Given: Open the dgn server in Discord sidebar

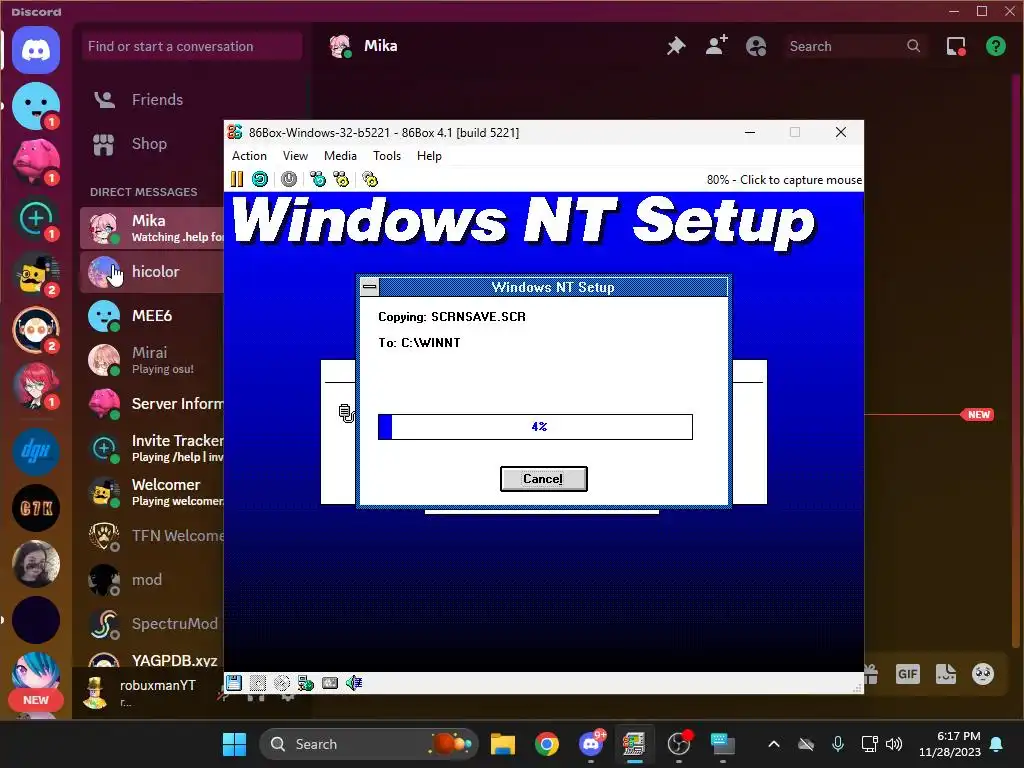Looking at the screenshot, I should point(36,451).
